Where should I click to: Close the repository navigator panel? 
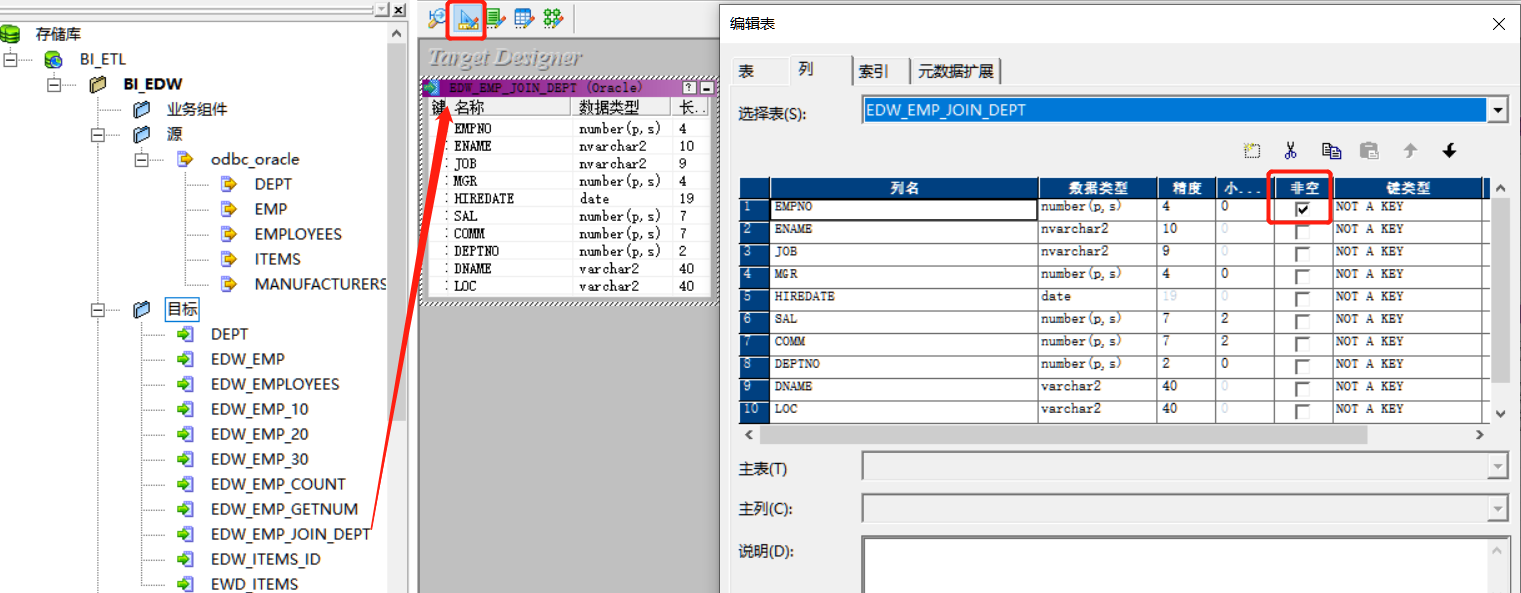coord(398,9)
